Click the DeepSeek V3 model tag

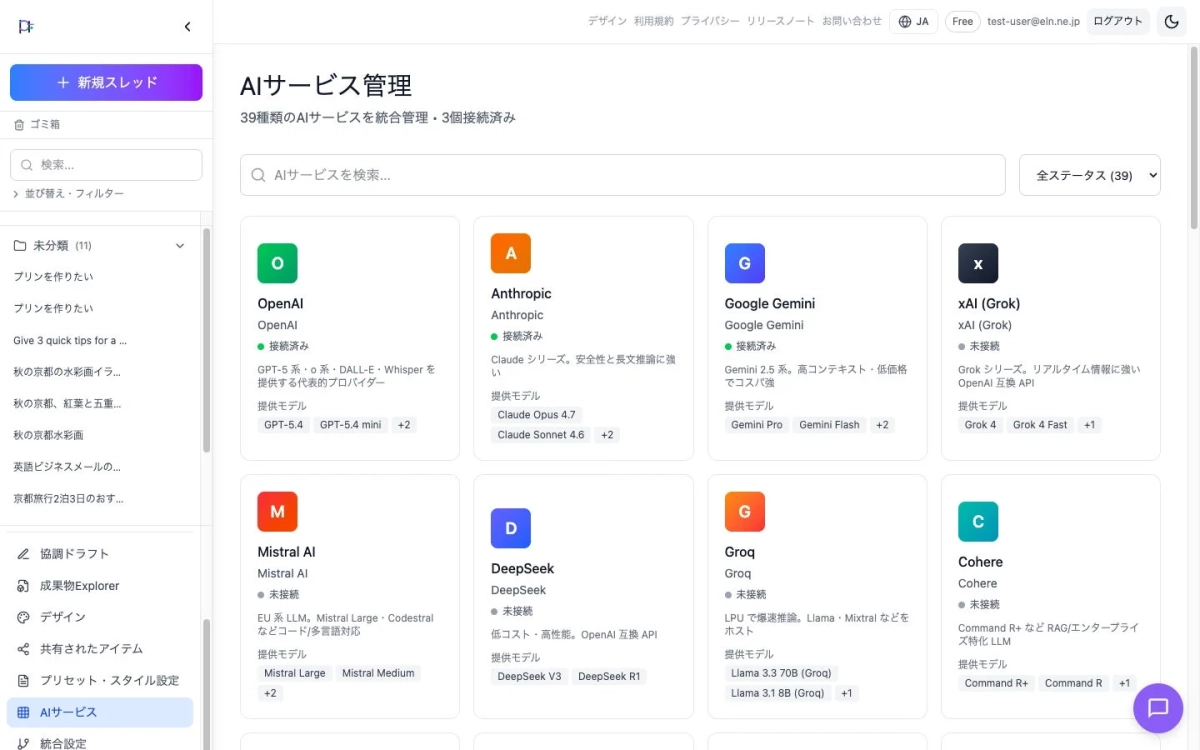click(x=530, y=677)
